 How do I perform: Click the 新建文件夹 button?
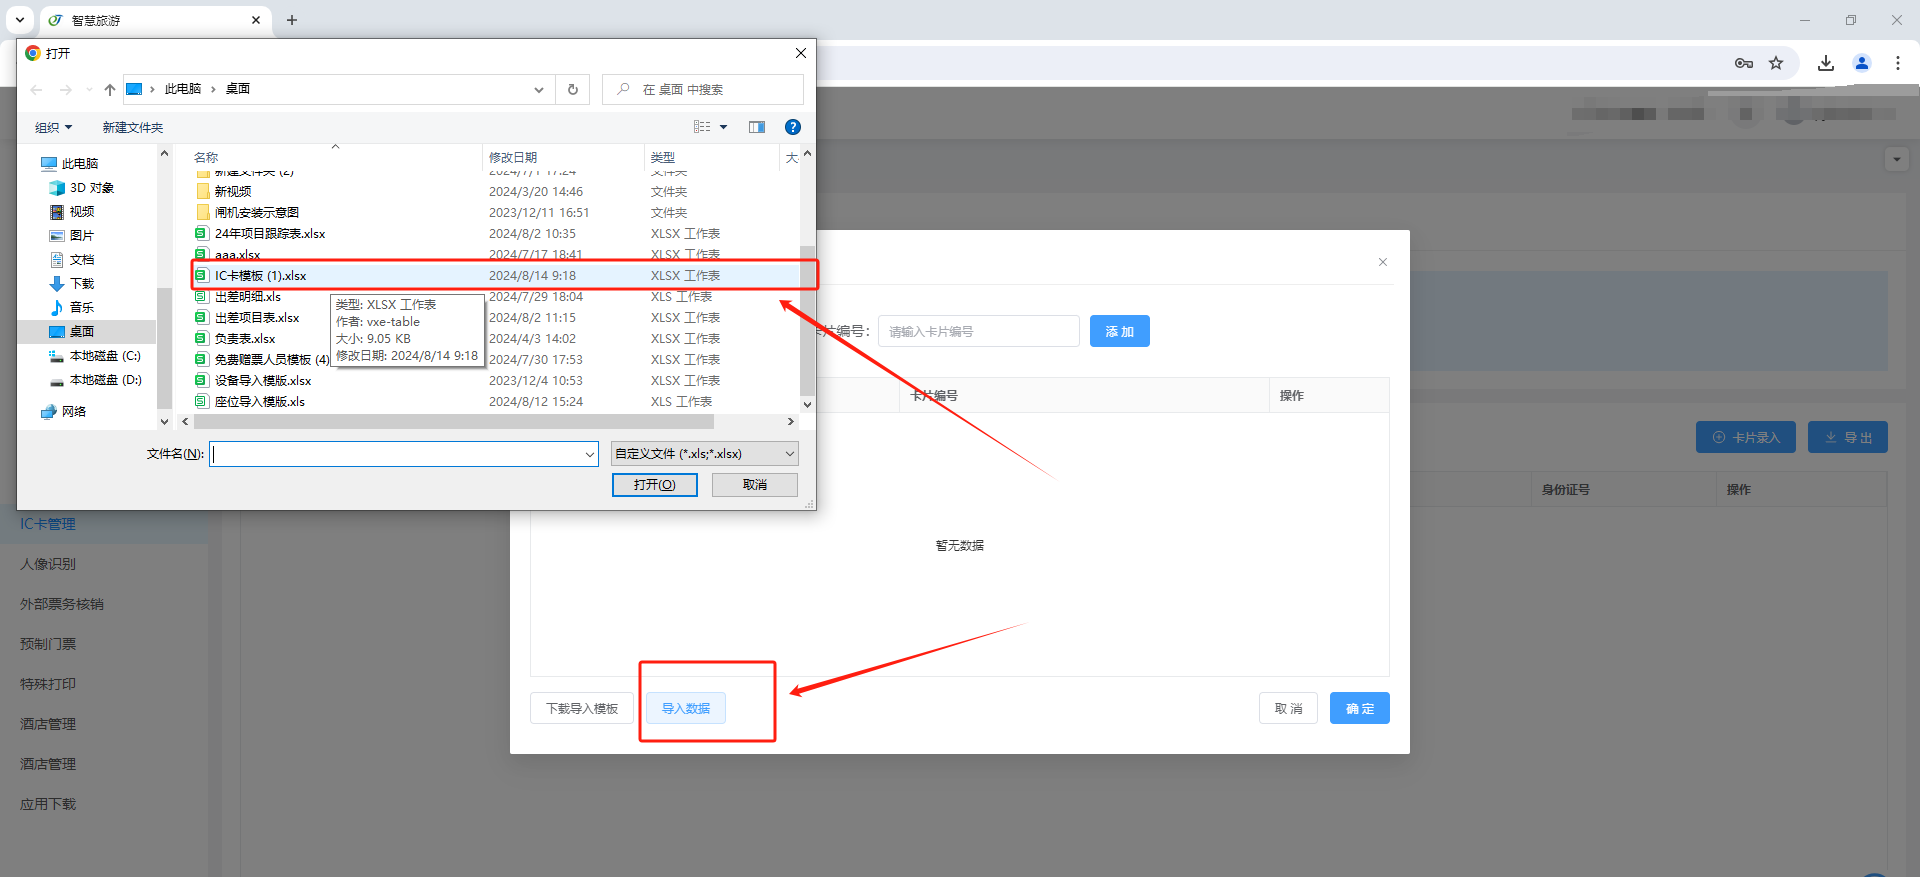pos(132,127)
